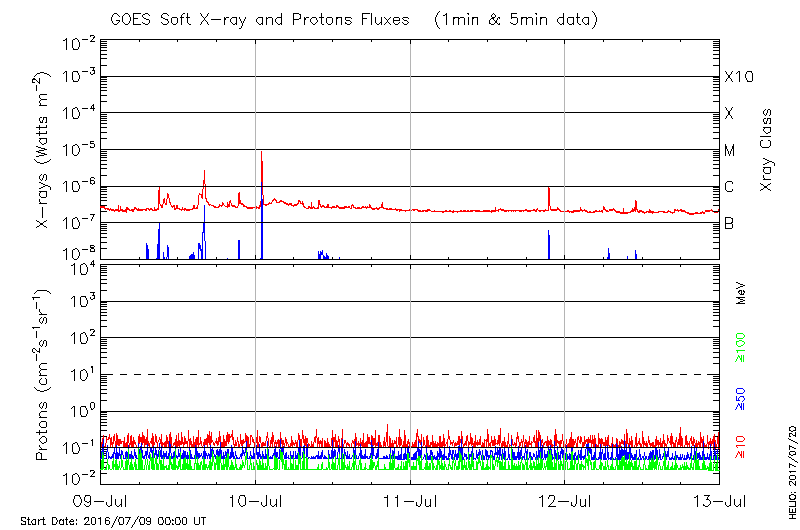Click the tallest X-ray peak after 10-Jul

pyautogui.click(x=261, y=154)
